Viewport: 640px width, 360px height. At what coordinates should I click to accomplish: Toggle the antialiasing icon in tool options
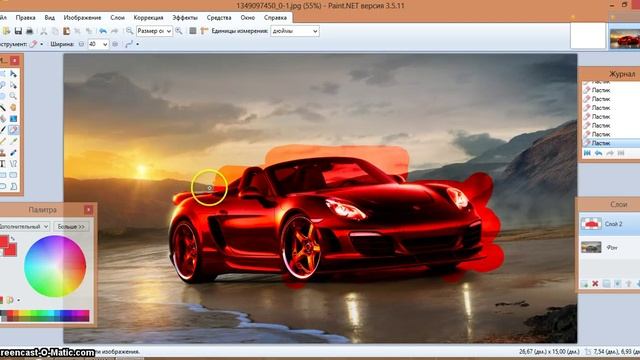pyautogui.click(x=129, y=44)
